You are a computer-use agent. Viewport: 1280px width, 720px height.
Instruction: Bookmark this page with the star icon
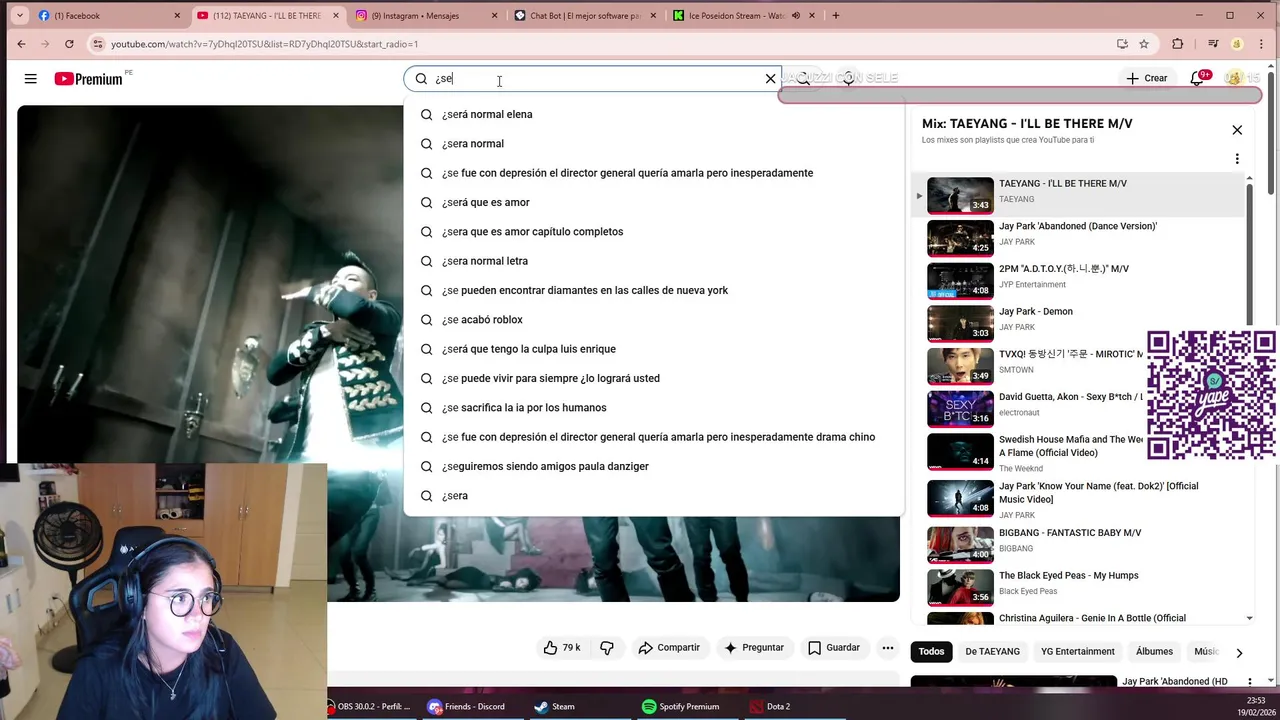pyautogui.click(x=1144, y=44)
